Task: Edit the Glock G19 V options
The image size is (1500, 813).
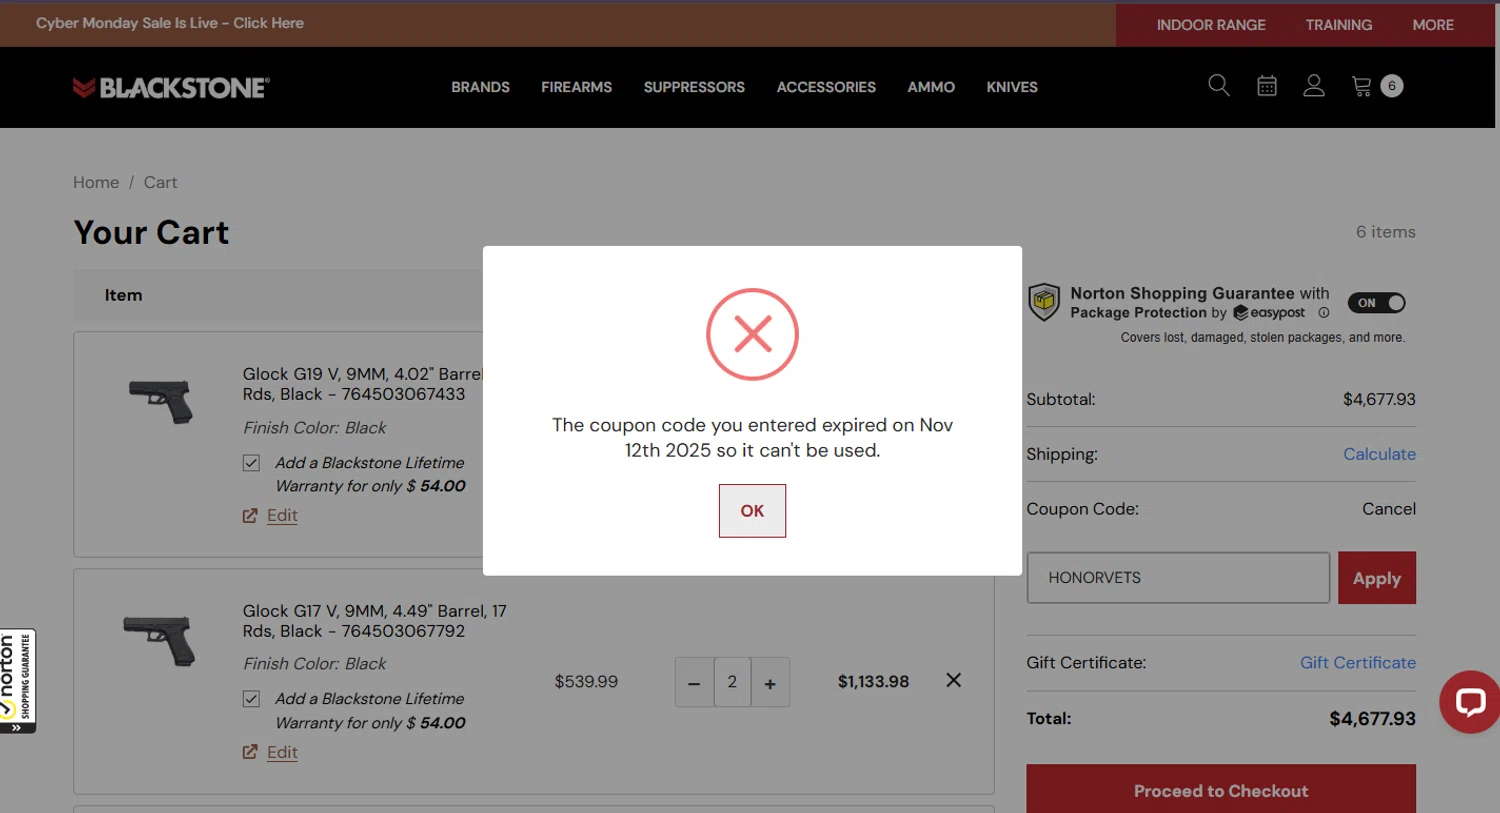Action: tap(282, 515)
